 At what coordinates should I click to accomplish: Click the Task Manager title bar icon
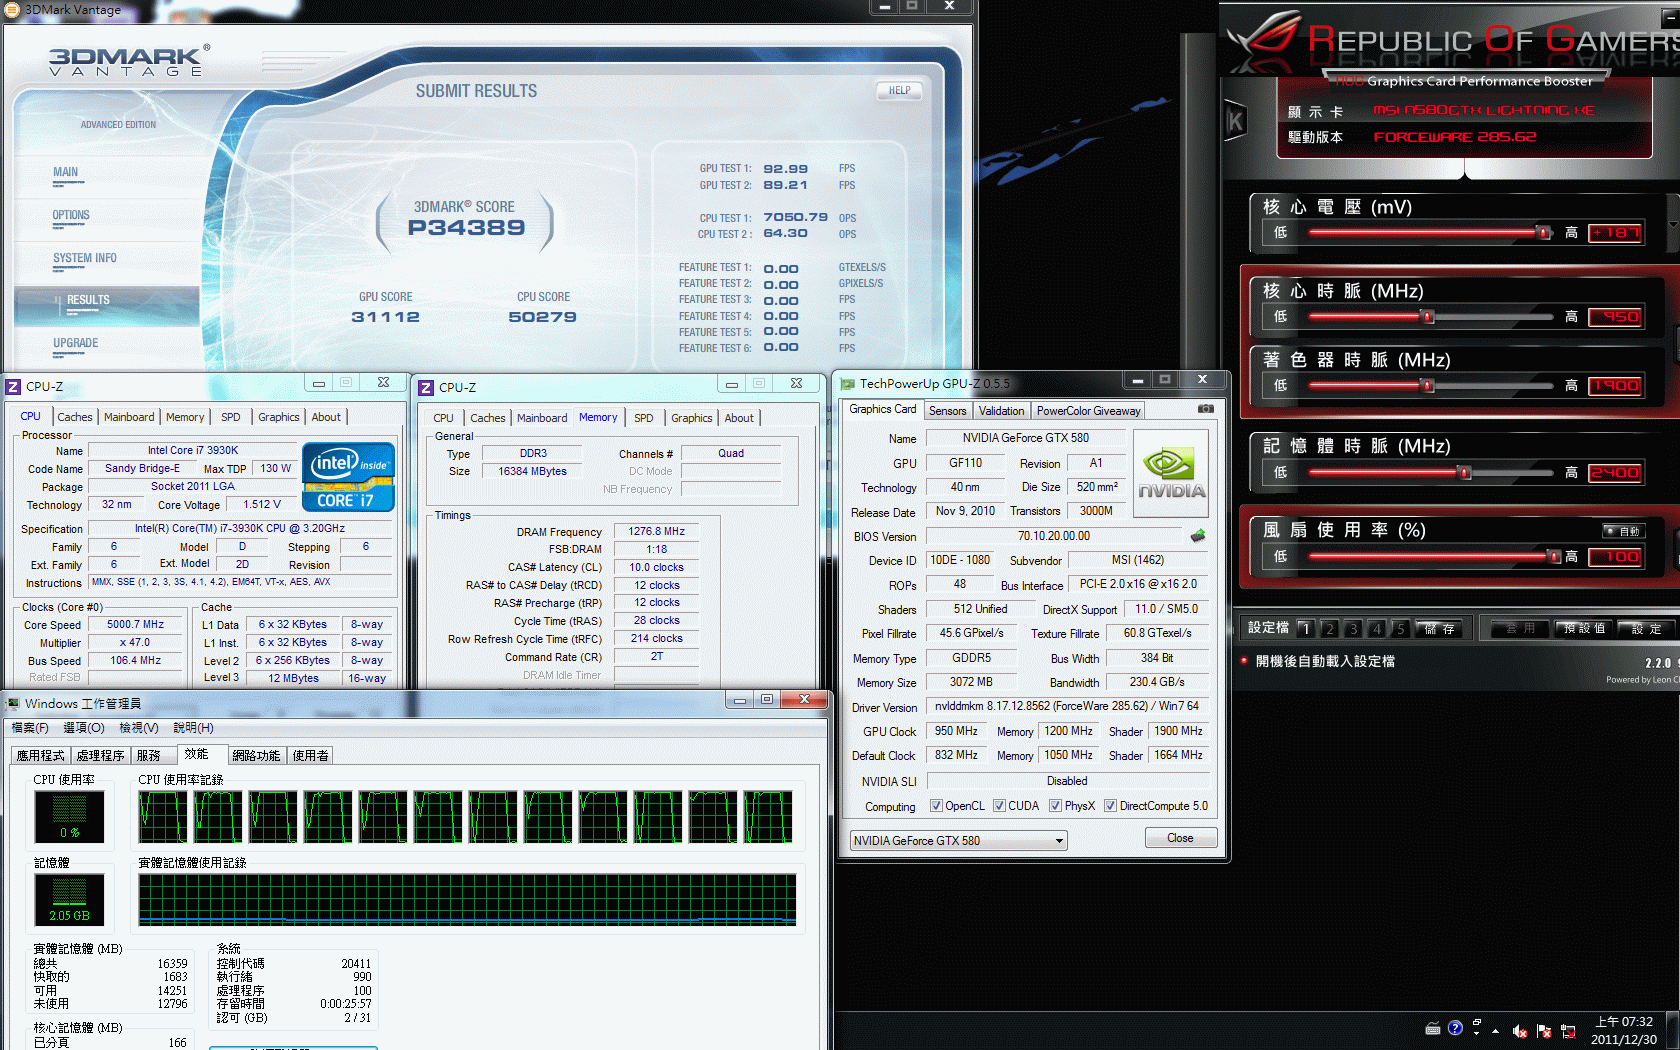click(12, 703)
